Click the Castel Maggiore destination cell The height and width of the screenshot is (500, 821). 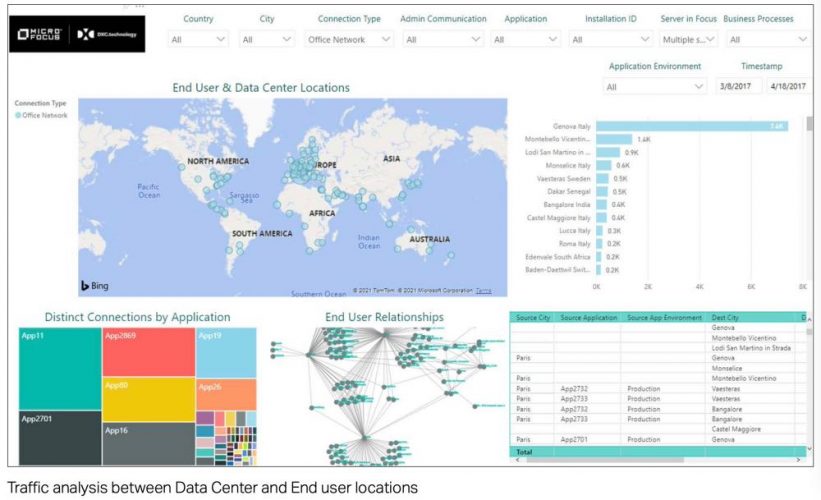pos(736,429)
